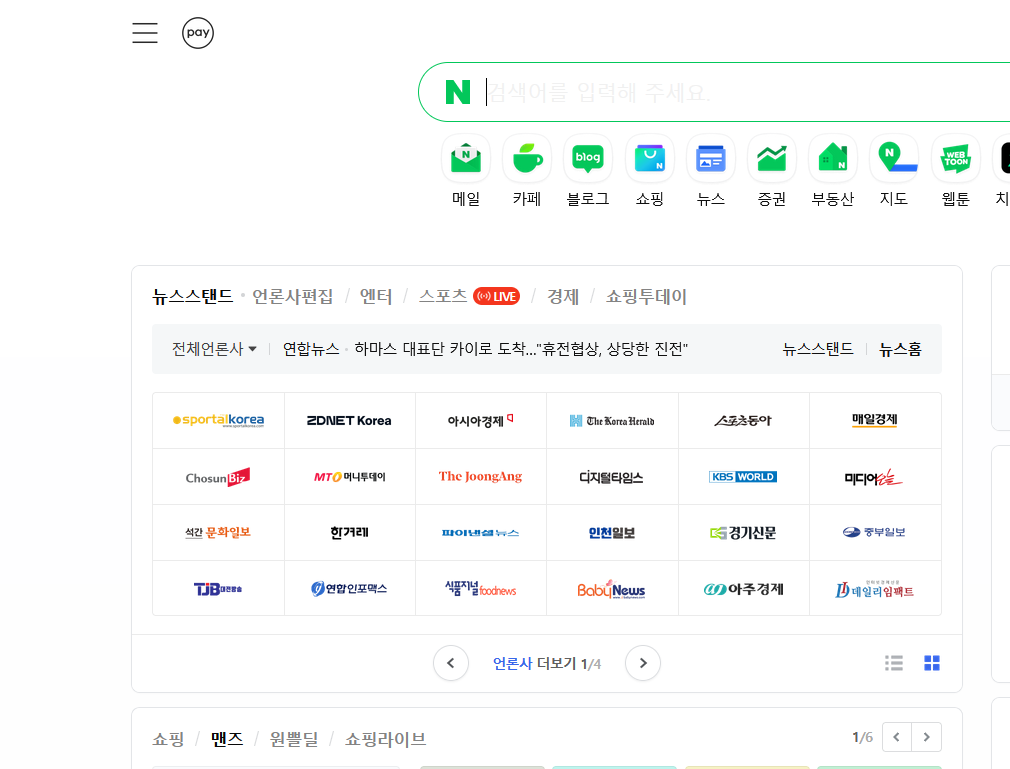
Task: Open the 연합뉴스 source link
Action: click(x=311, y=349)
